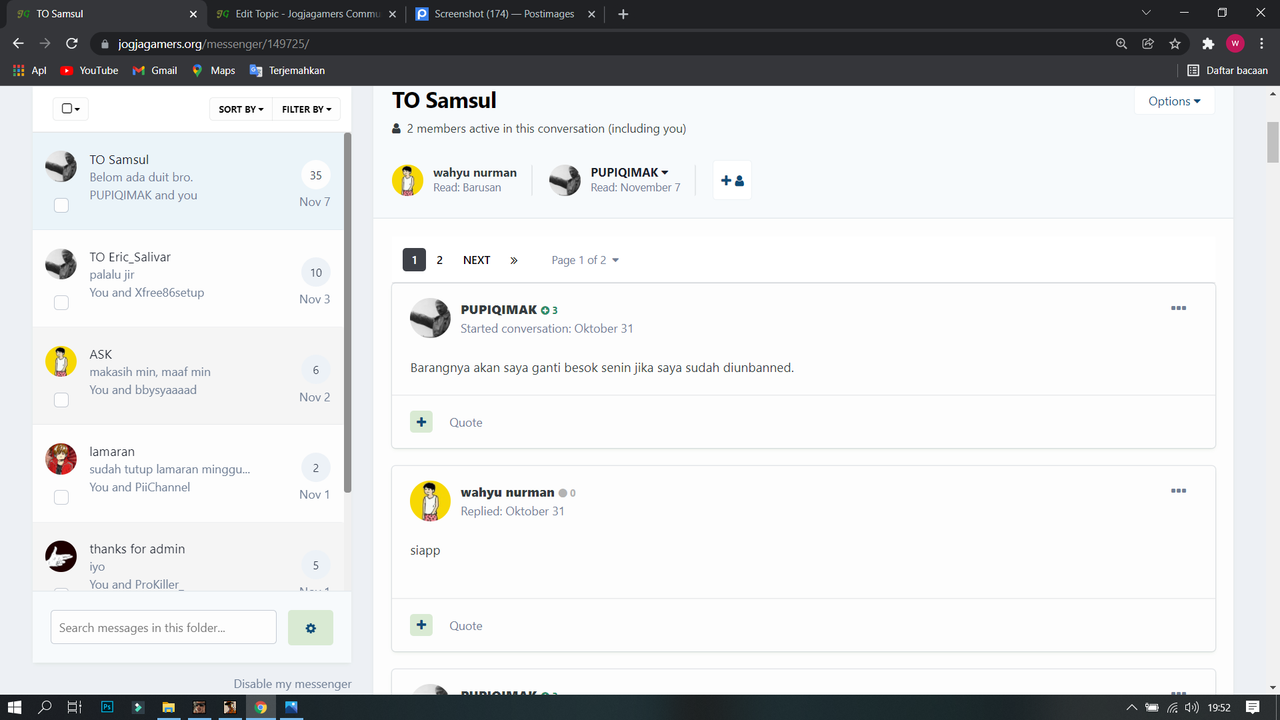
Task: Open the thanks for admin conversation
Action: click(188, 558)
